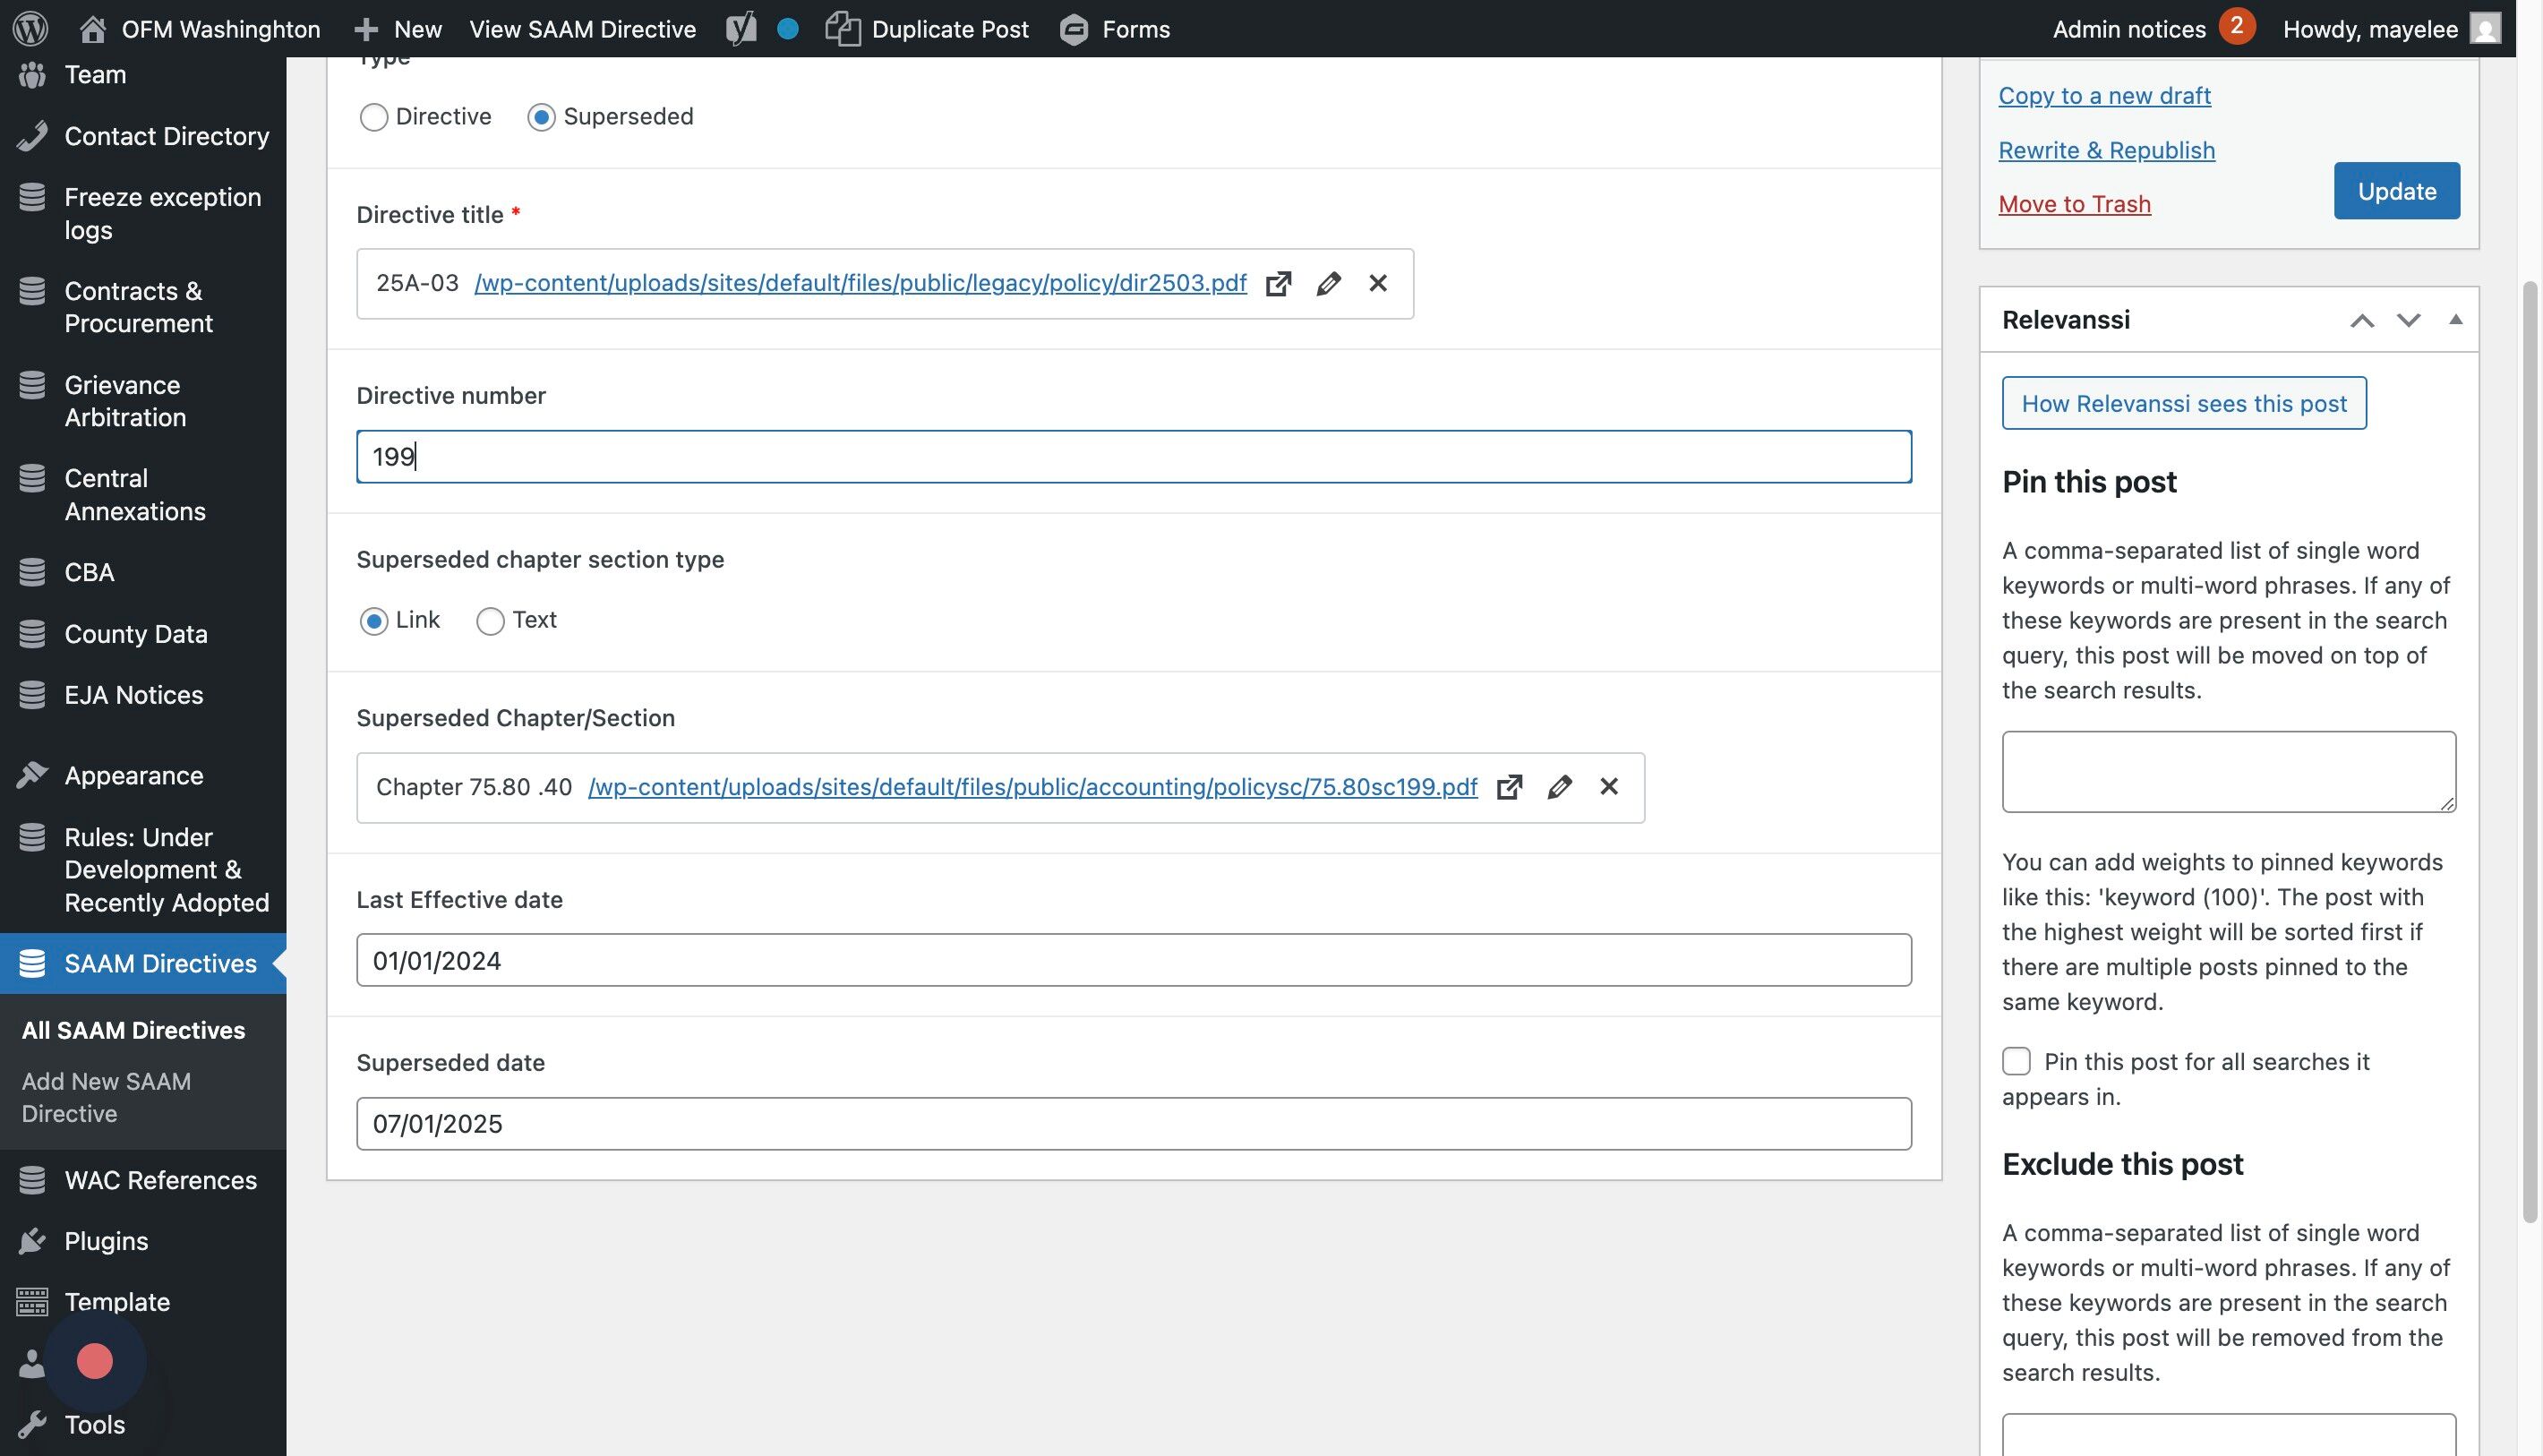Open the Yoast SEO admin bar icon
This screenshot has width=2543, height=1456.
tap(741, 28)
